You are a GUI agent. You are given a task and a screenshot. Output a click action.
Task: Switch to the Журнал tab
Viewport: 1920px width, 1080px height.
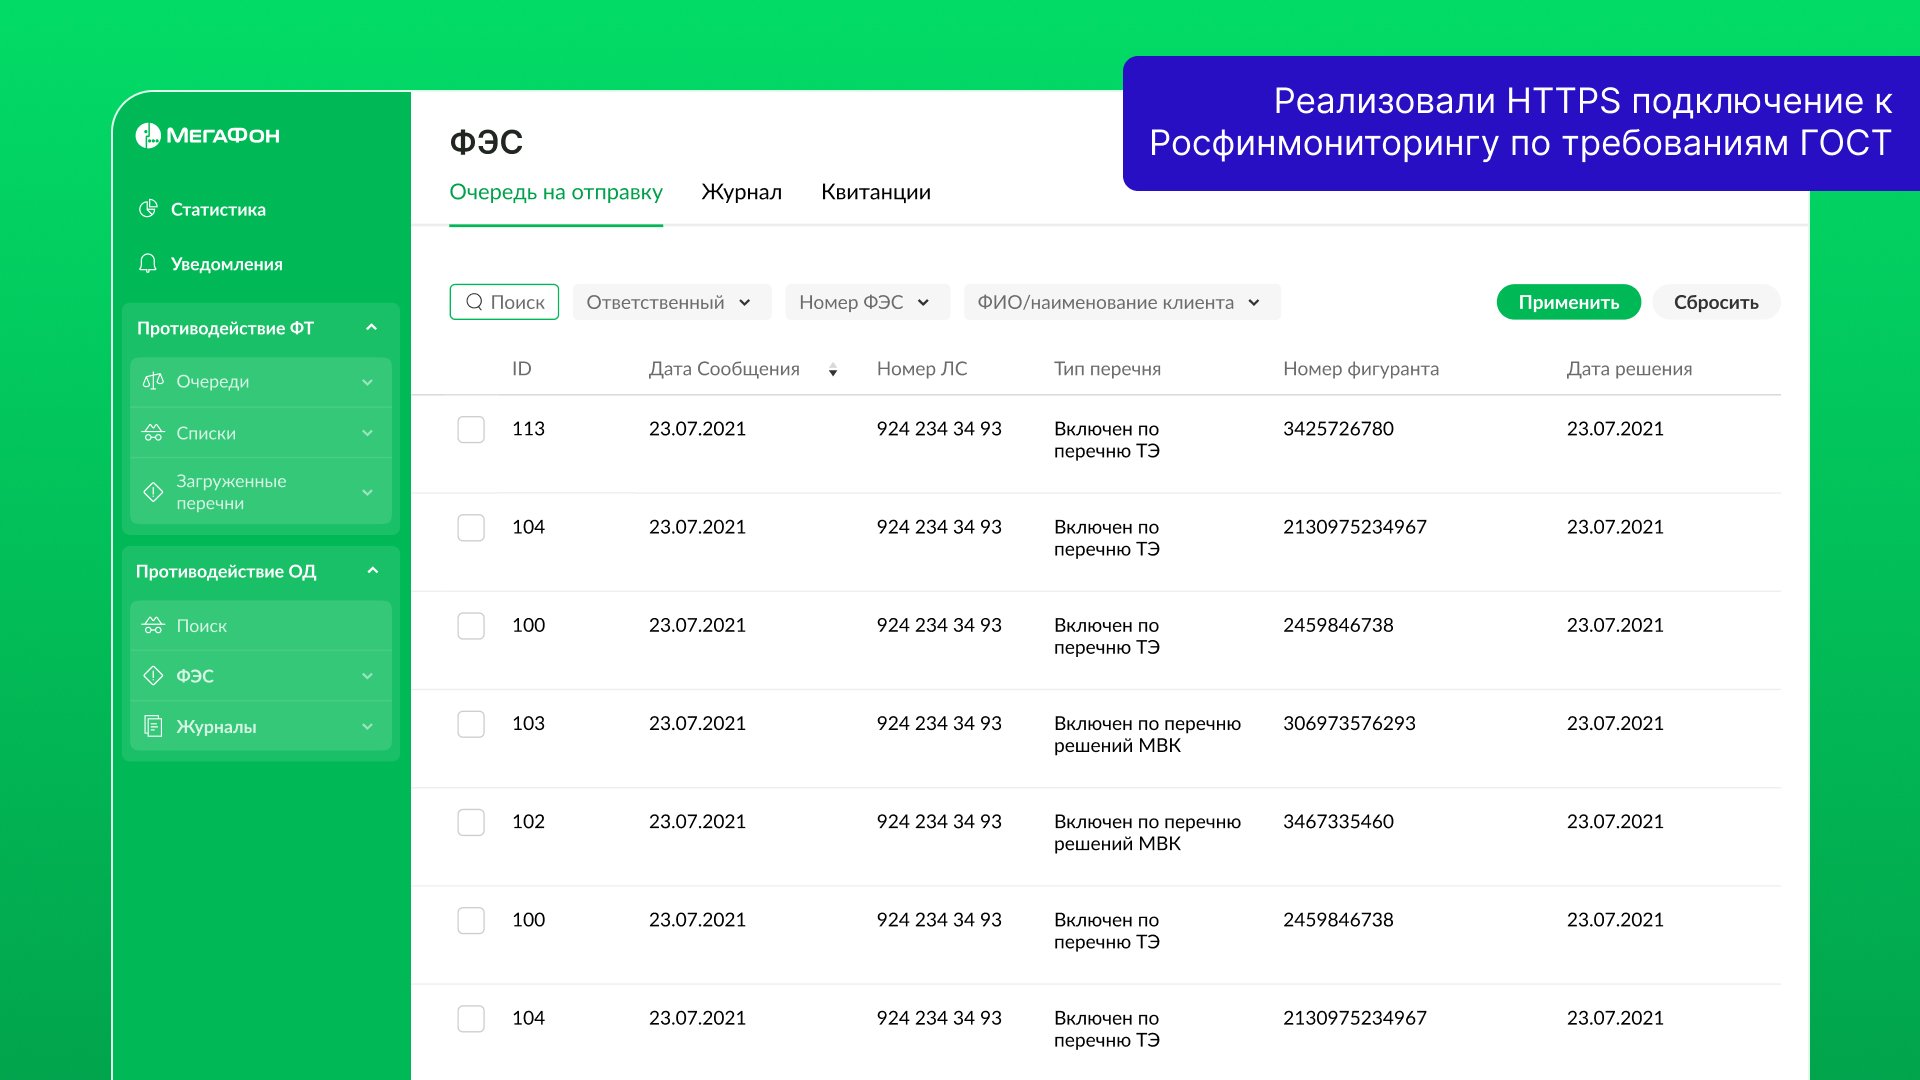[x=741, y=192]
